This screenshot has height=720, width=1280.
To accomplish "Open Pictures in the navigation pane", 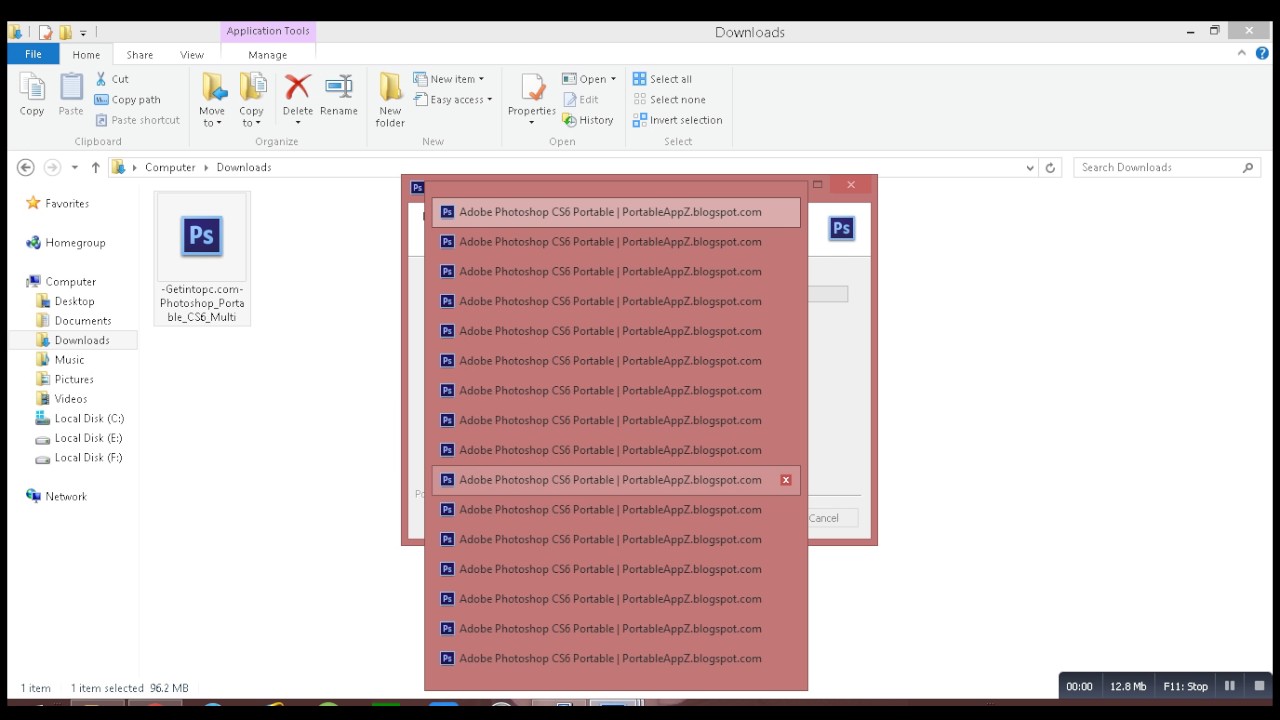I will (74, 380).
